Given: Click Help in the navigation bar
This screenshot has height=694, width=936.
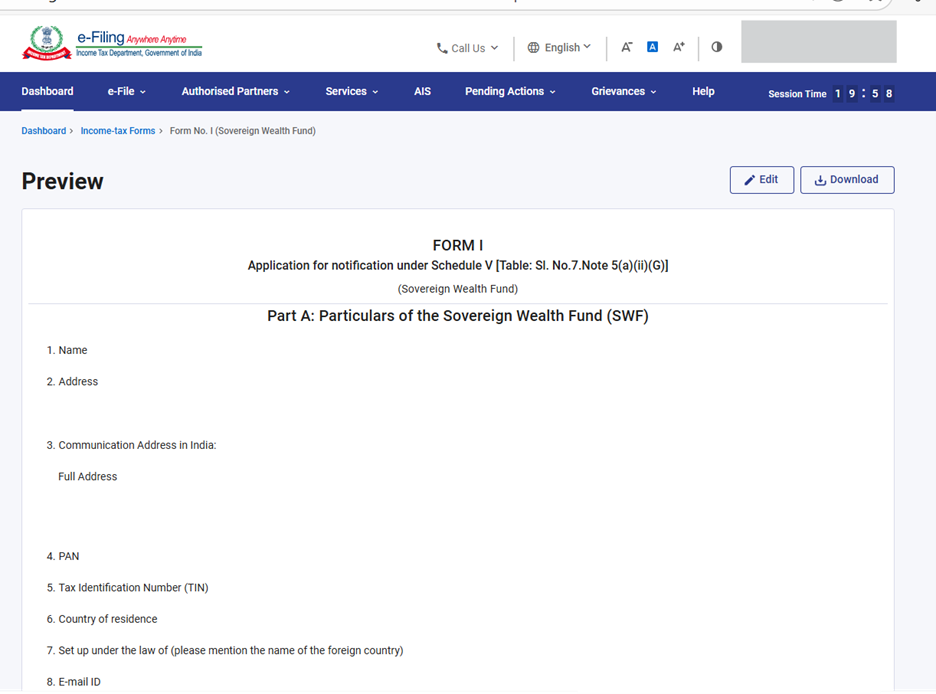Looking at the screenshot, I should coord(703,92).
